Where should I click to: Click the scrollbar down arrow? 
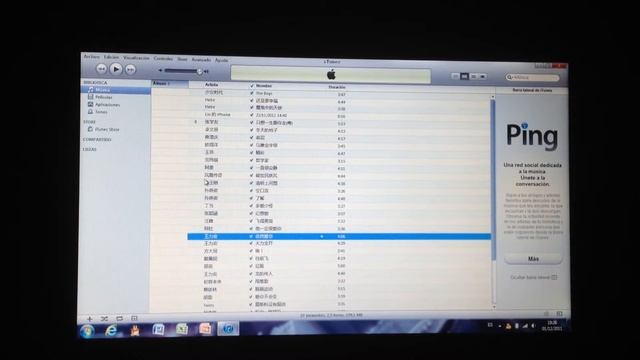click(x=494, y=307)
